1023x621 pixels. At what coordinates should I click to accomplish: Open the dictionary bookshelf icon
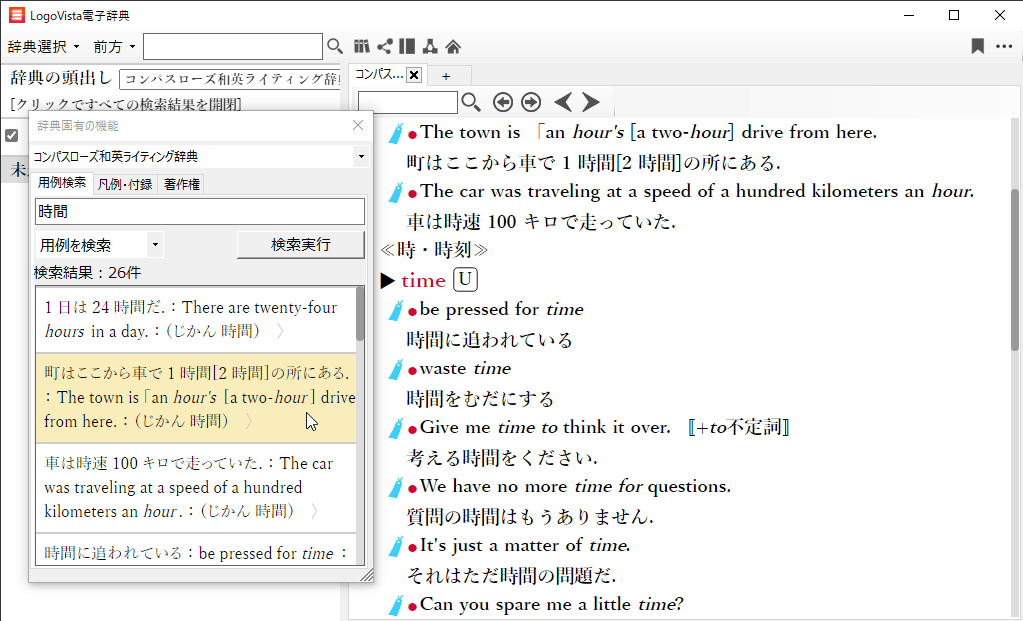[361, 46]
